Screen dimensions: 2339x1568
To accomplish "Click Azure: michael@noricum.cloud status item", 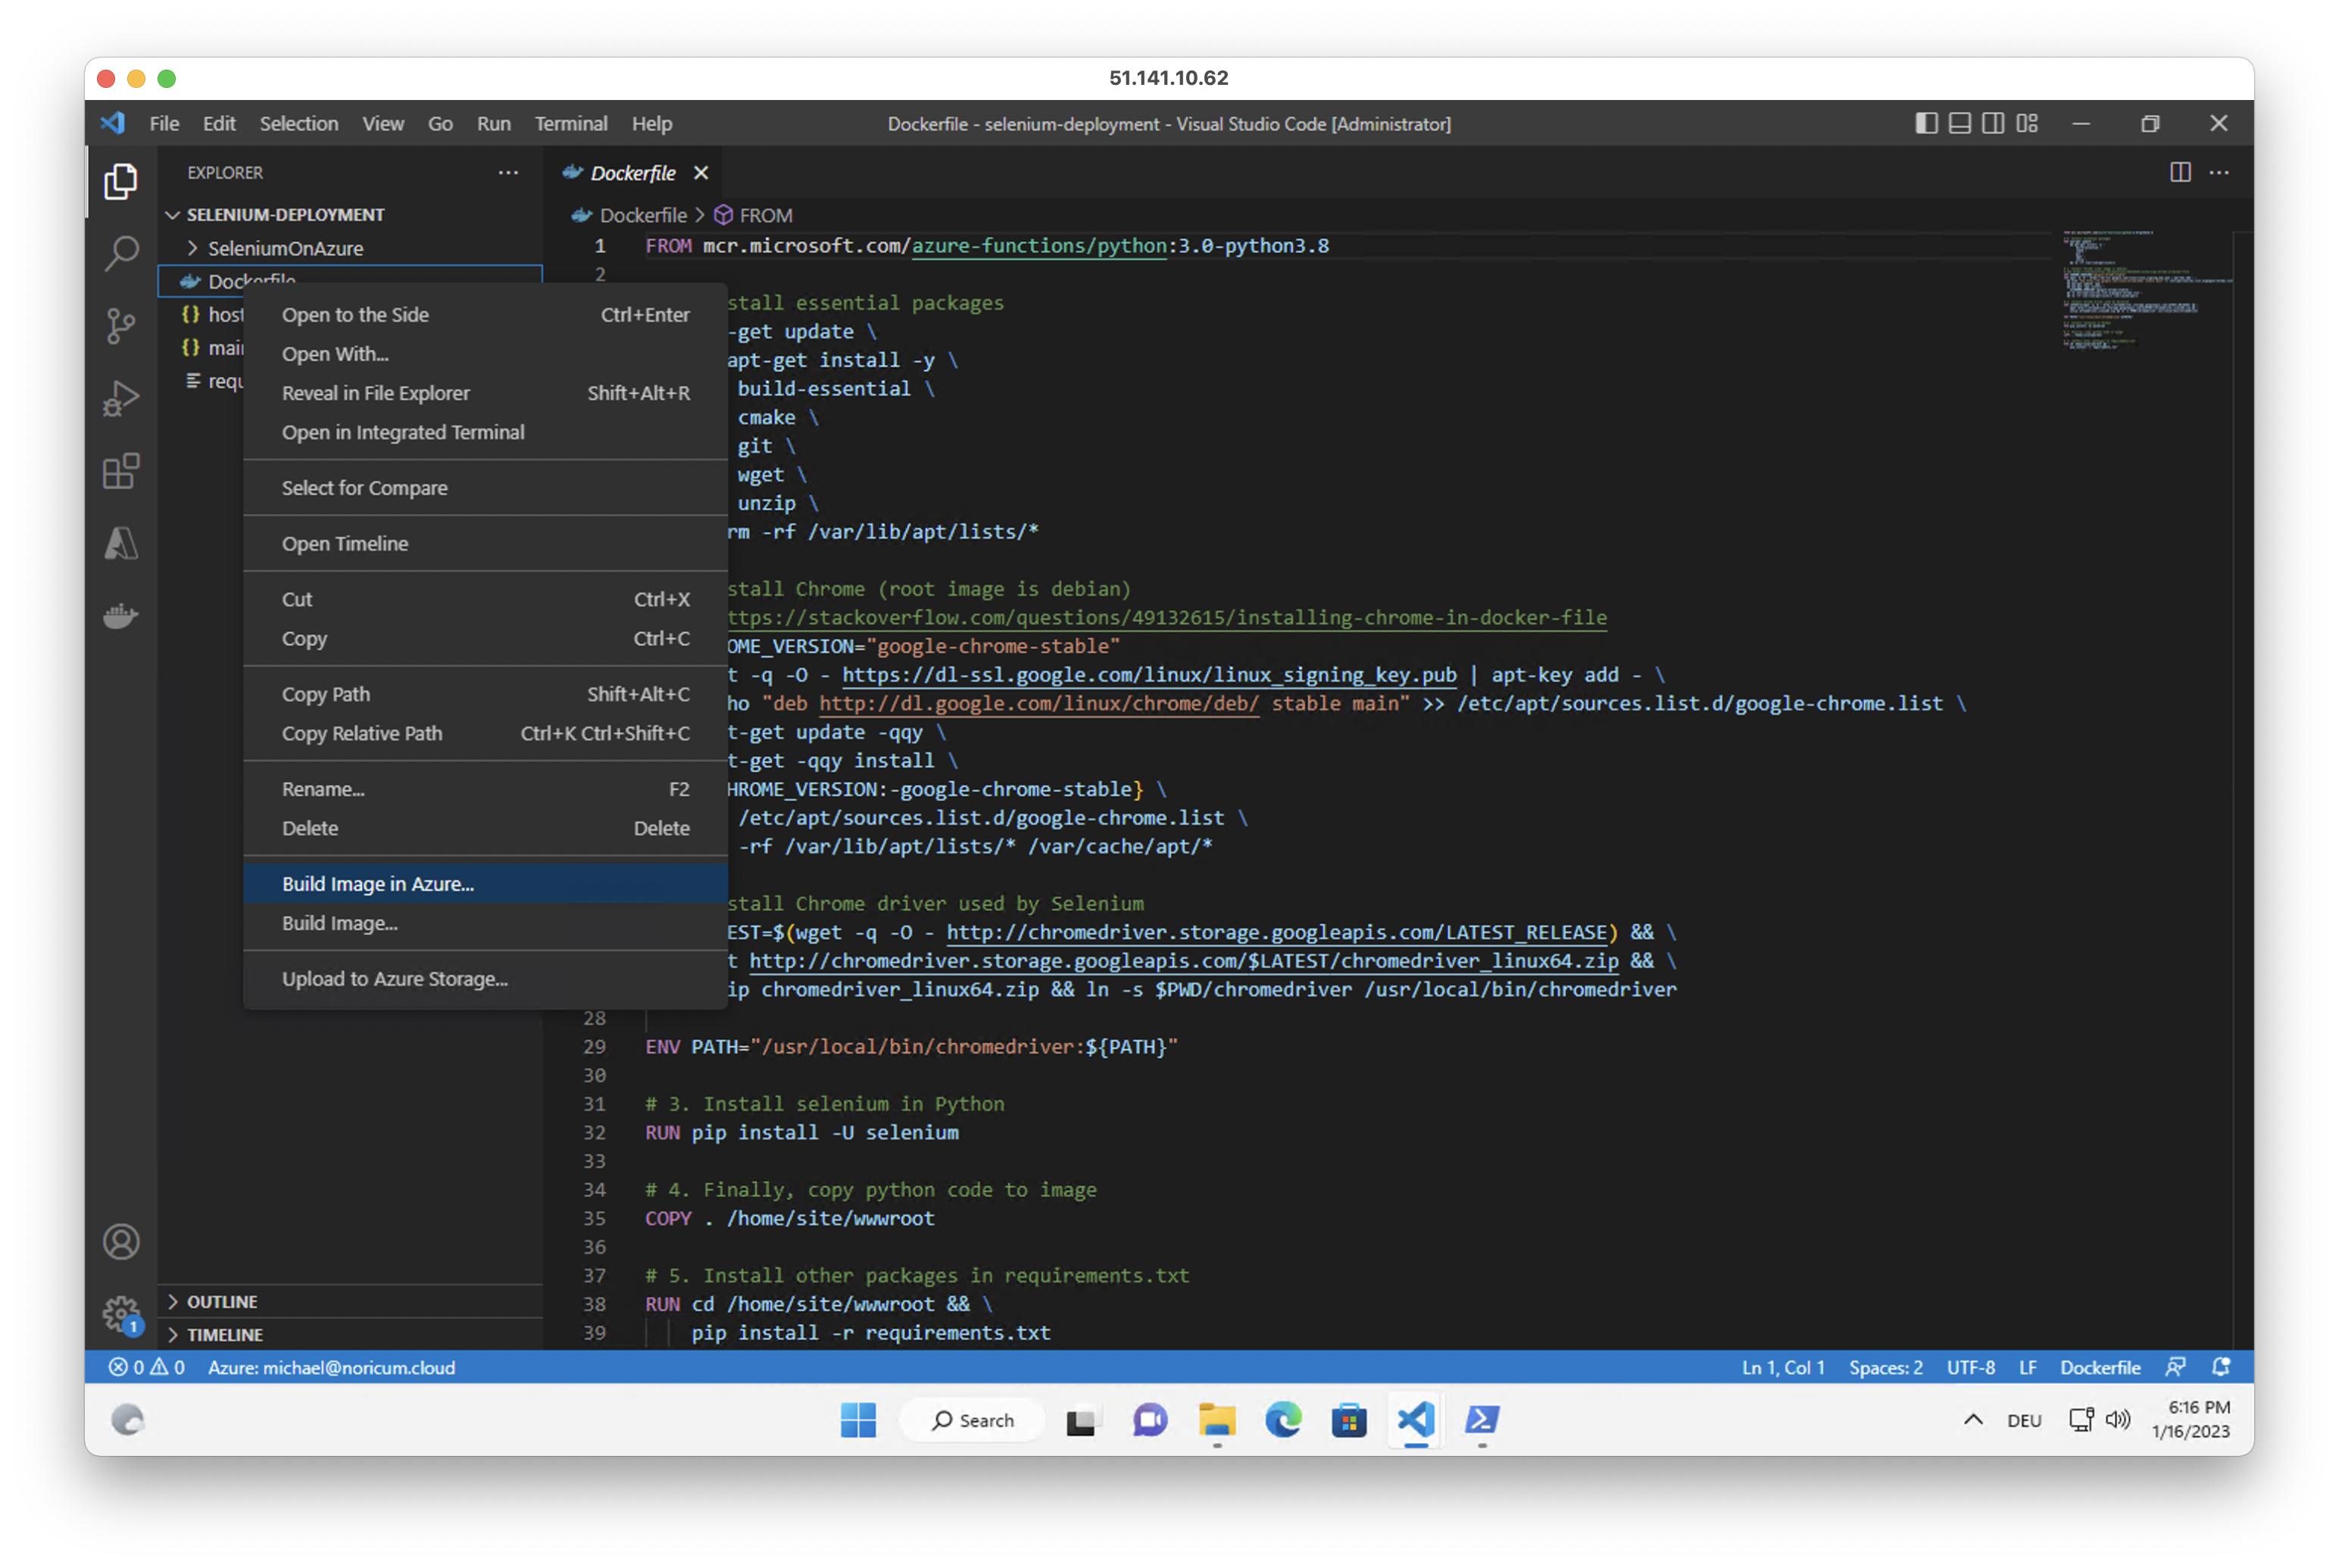I will (x=331, y=1367).
